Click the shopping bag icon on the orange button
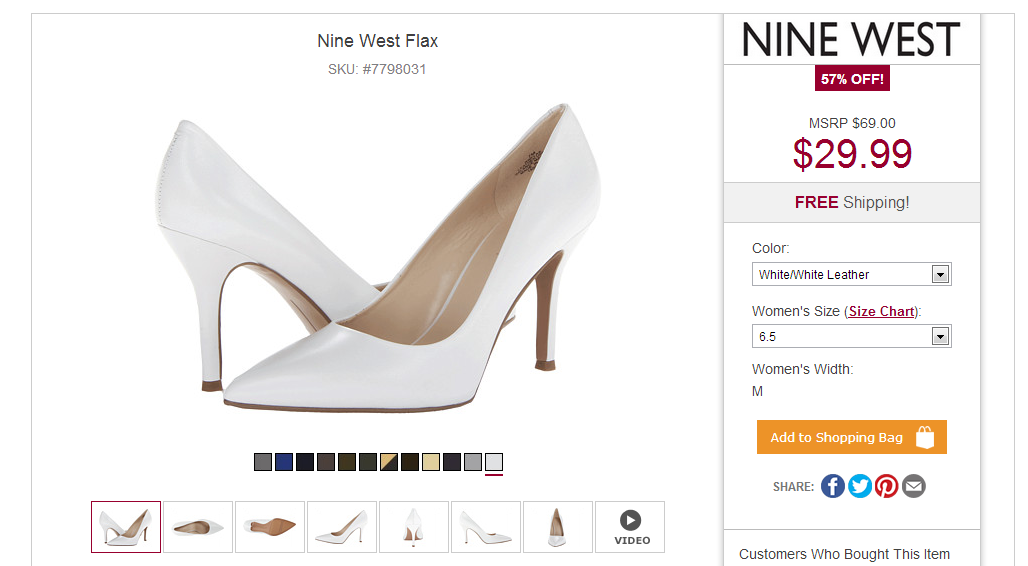This screenshot has height=566, width=1028. point(925,437)
